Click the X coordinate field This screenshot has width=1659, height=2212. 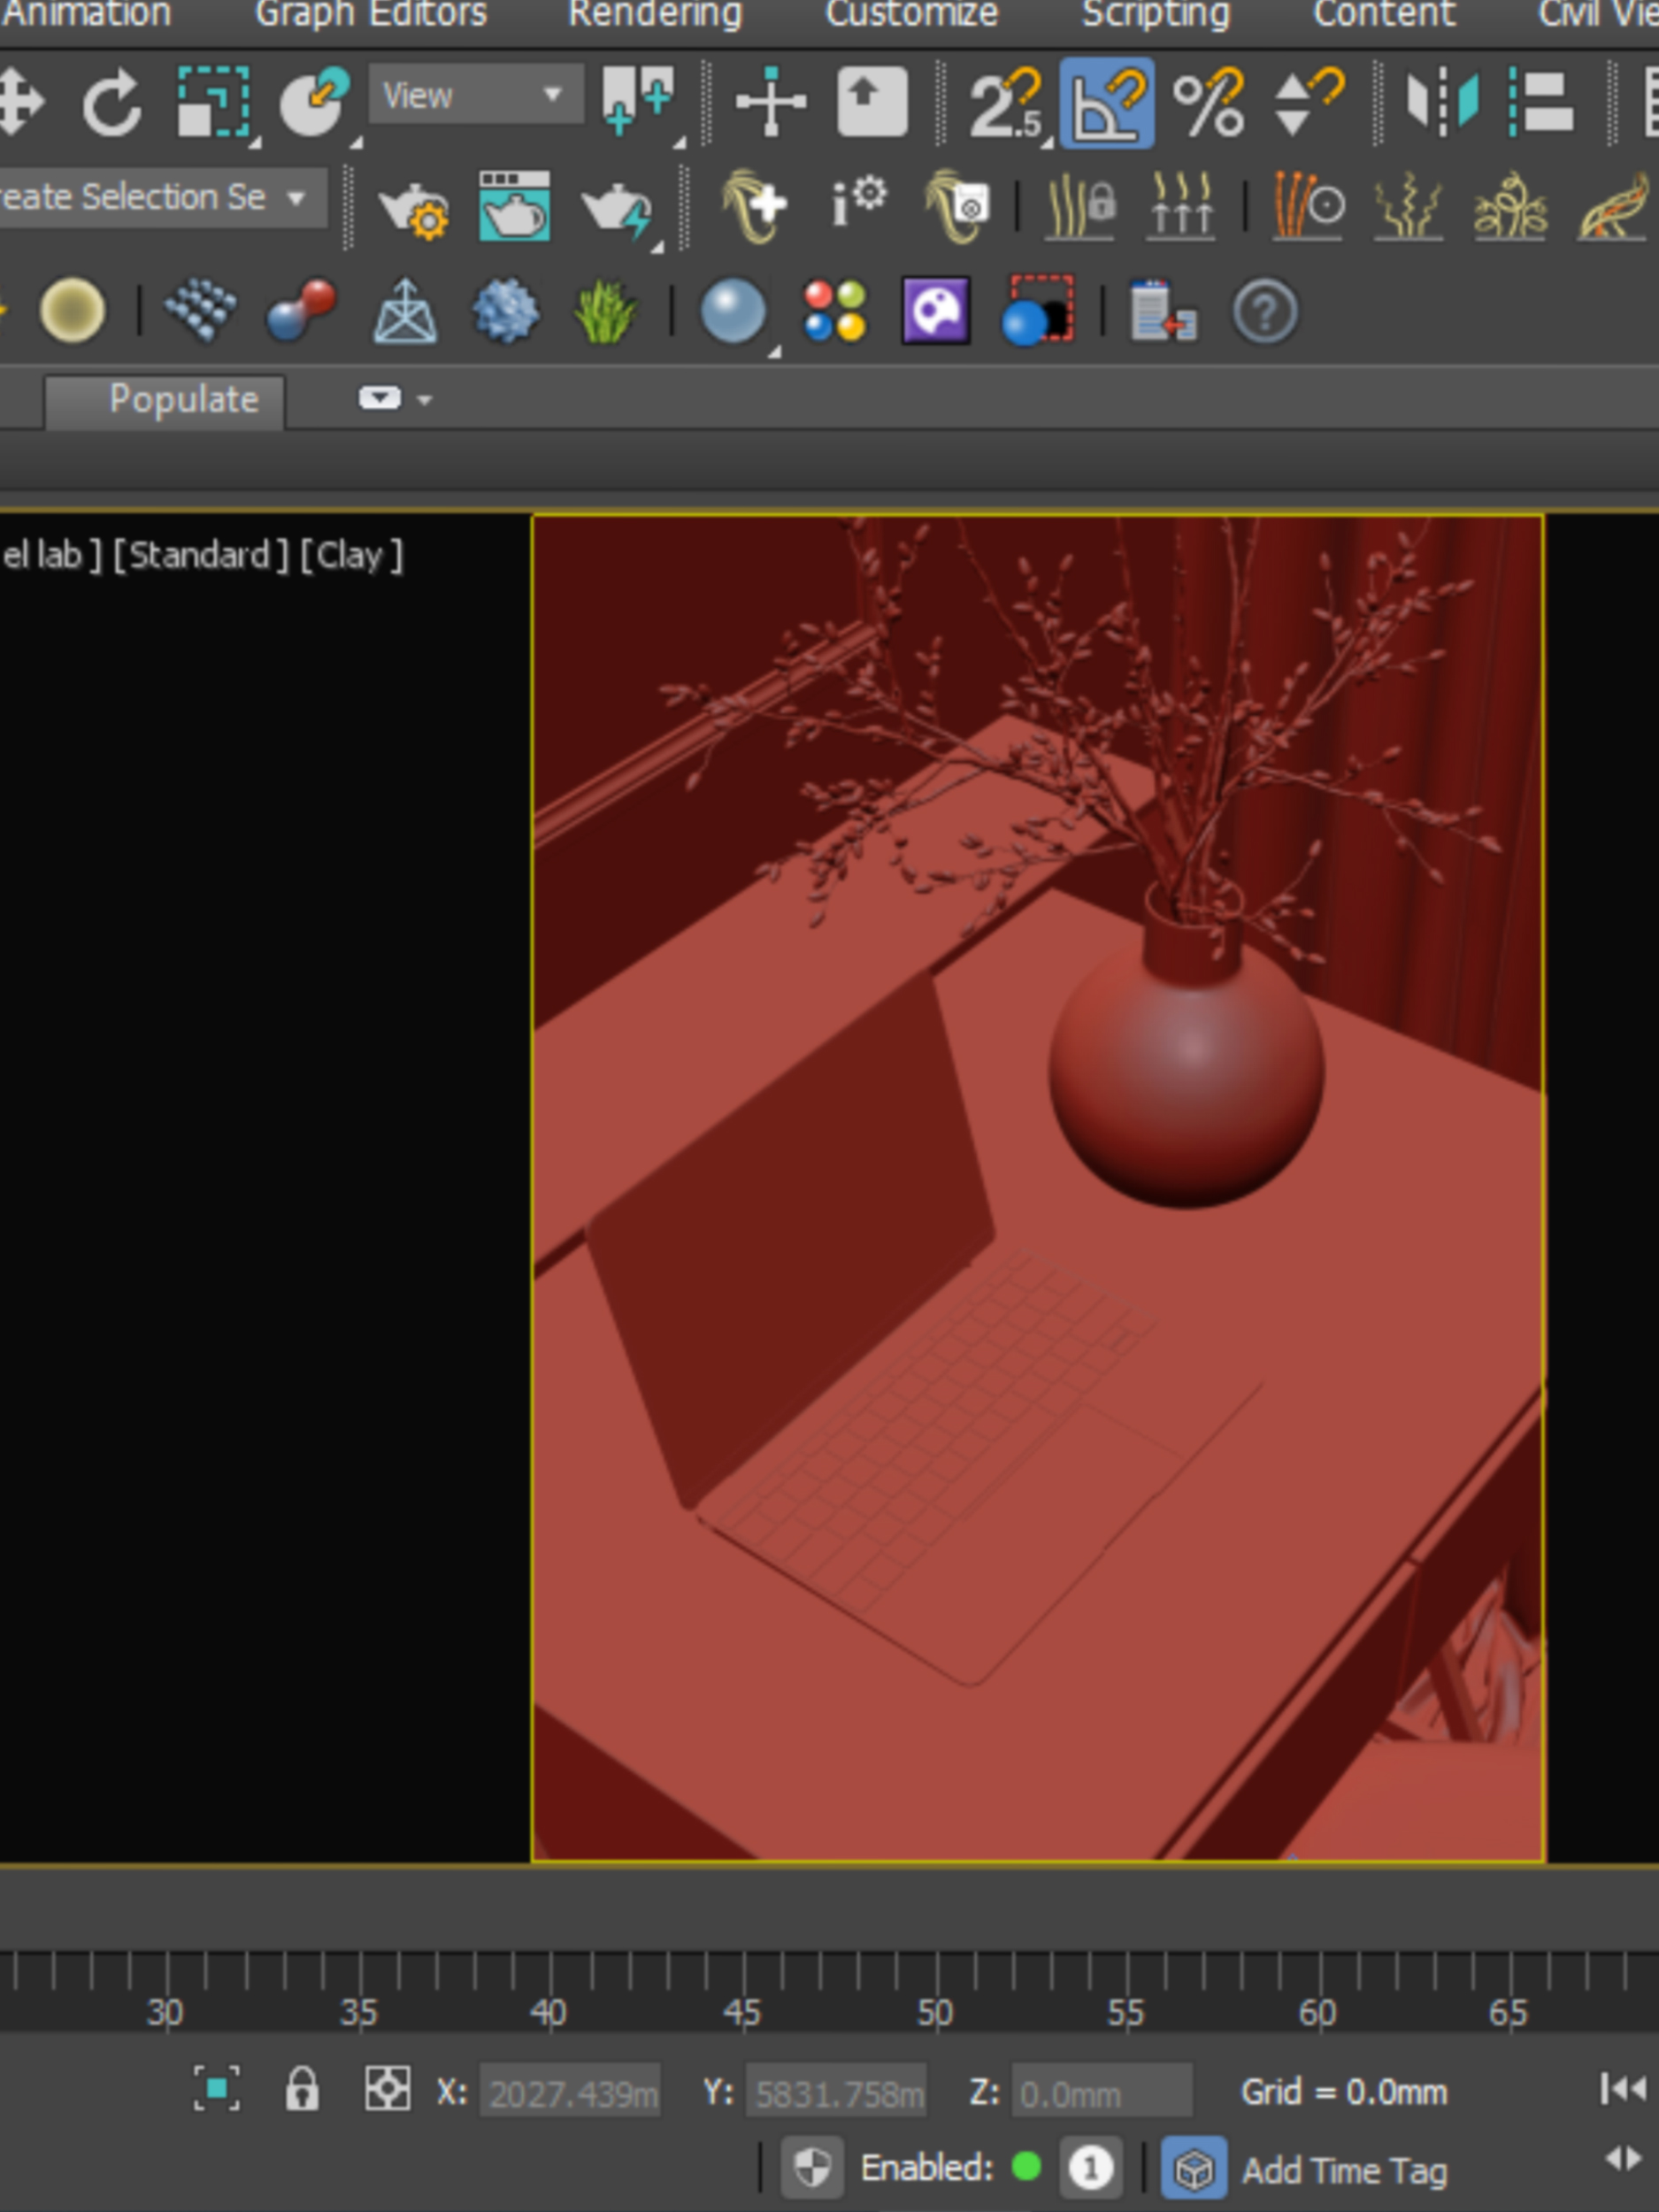[x=570, y=2092]
